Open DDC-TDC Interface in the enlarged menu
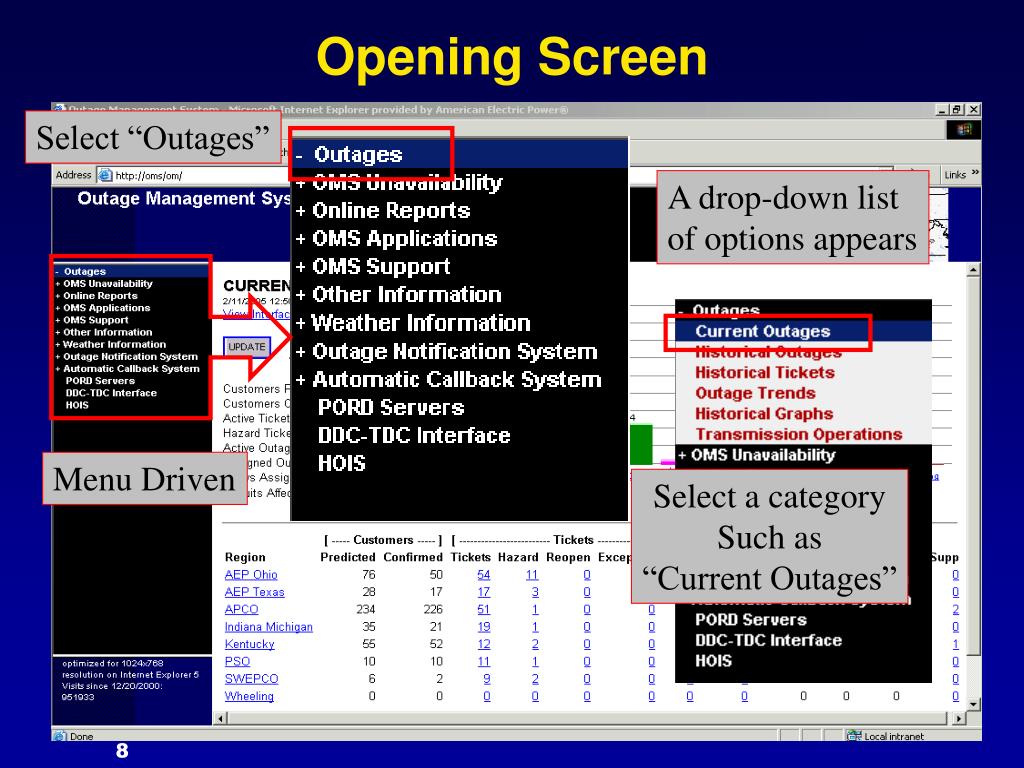The image size is (1024, 768). (414, 436)
